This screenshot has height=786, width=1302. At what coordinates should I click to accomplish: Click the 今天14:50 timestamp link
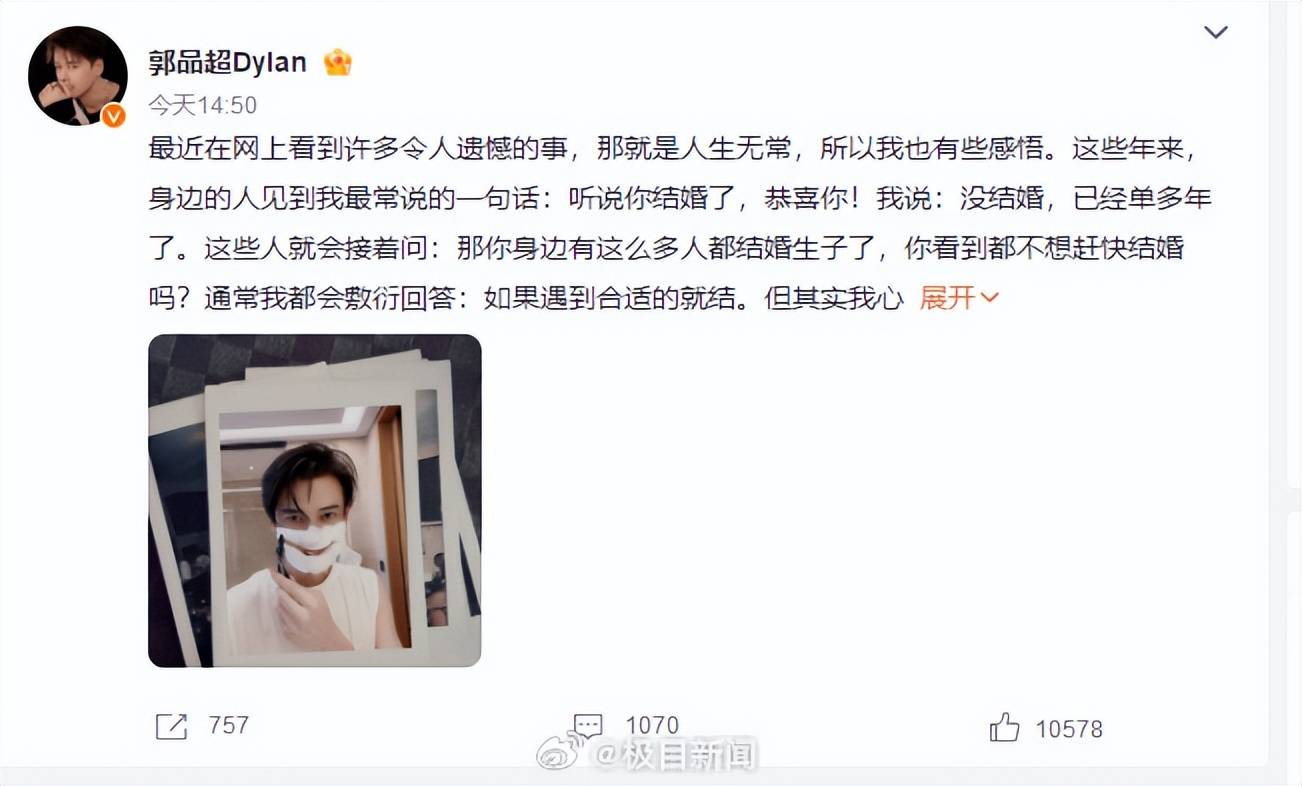tap(203, 106)
